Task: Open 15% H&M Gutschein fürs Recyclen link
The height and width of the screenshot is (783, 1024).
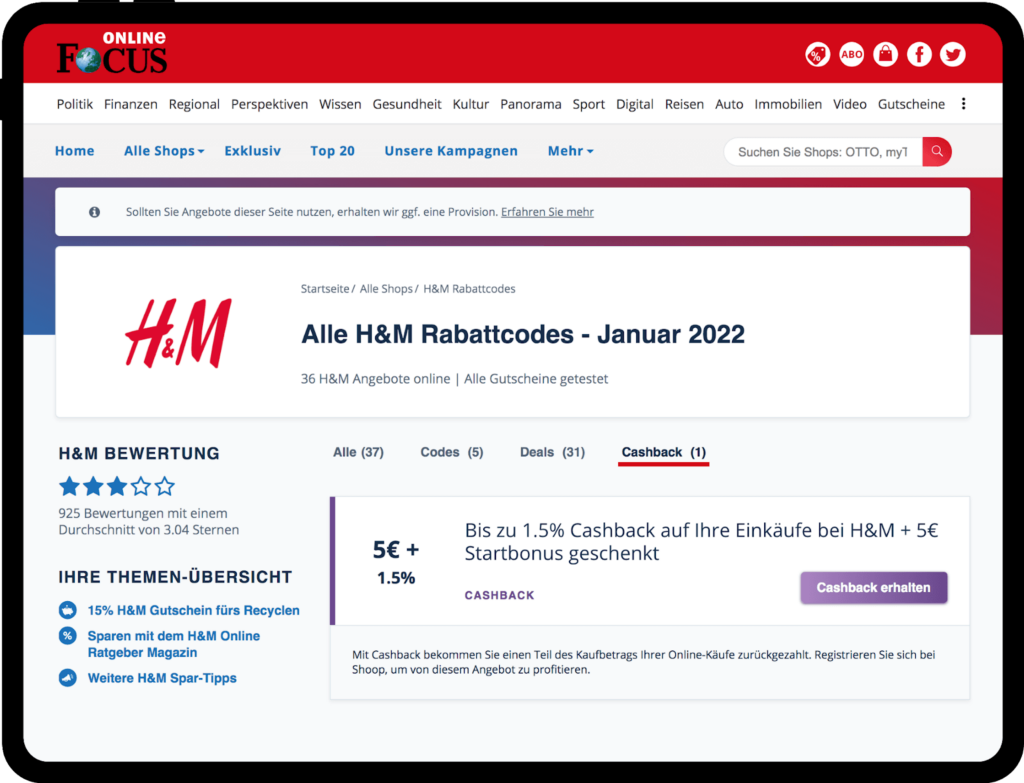Action: pos(193,610)
